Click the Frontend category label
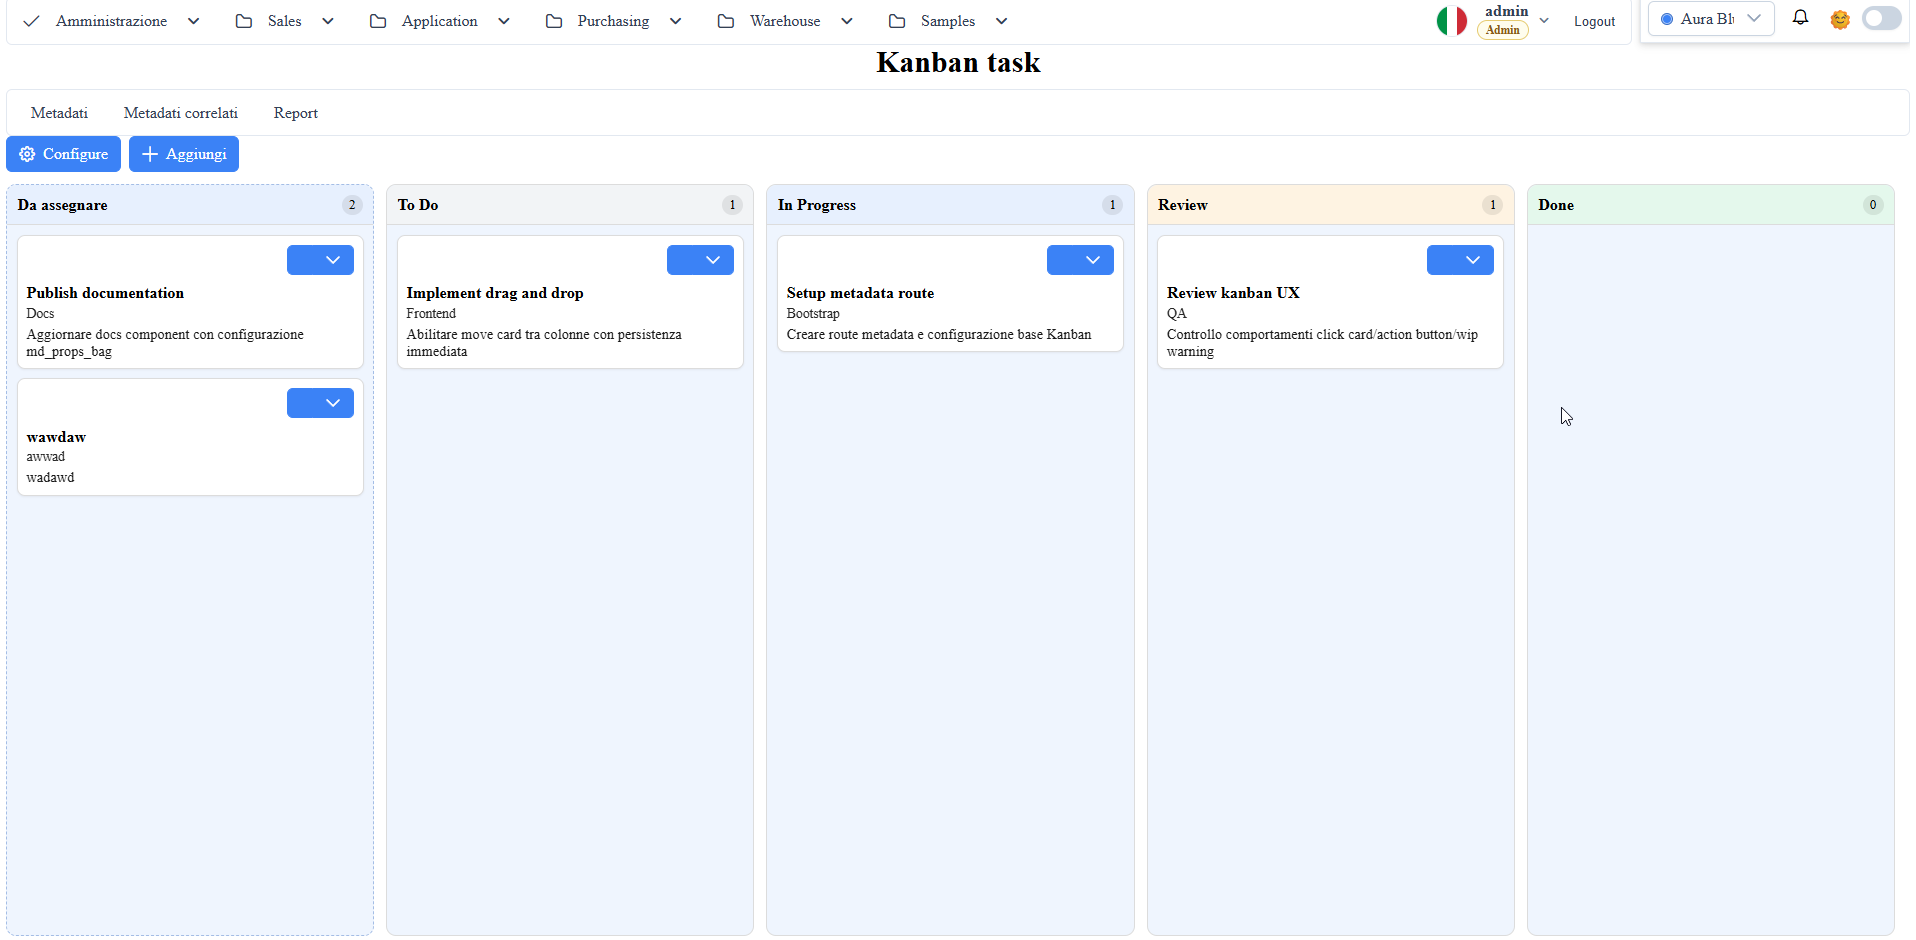Image resolution: width=1916 pixels, height=940 pixels. [431, 314]
